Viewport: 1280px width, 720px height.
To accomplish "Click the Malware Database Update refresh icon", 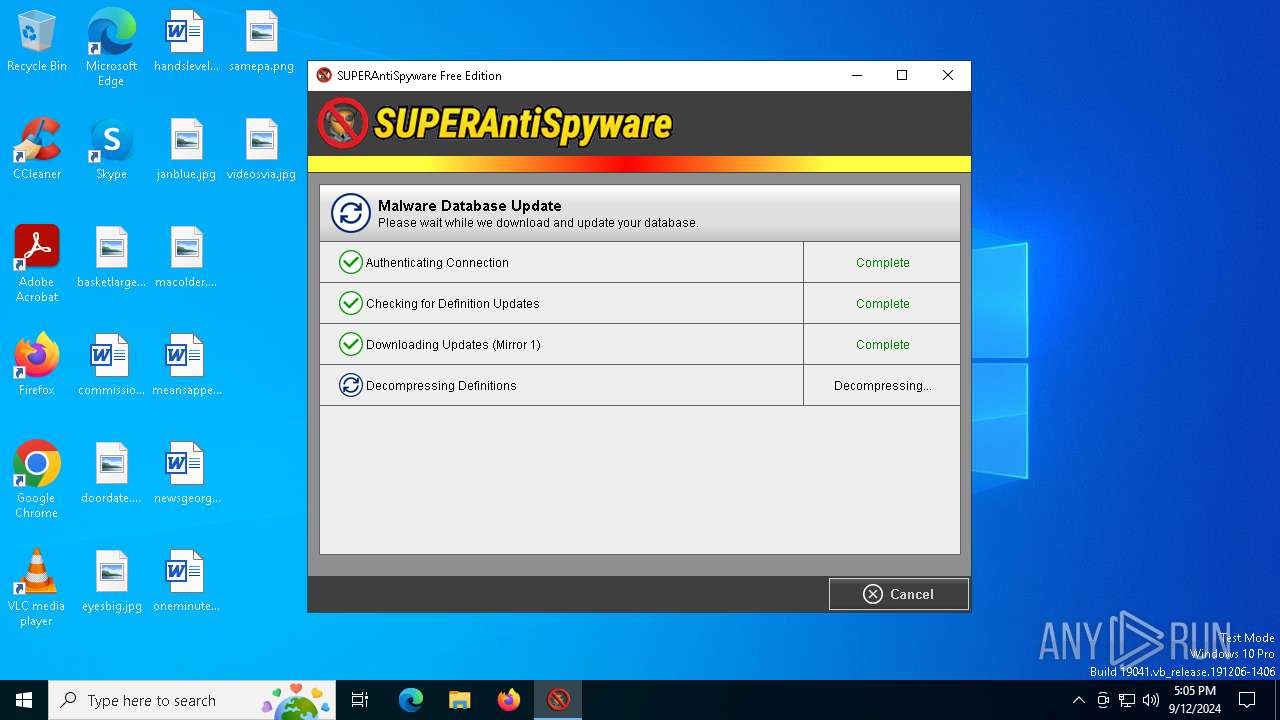I will (351, 213).
